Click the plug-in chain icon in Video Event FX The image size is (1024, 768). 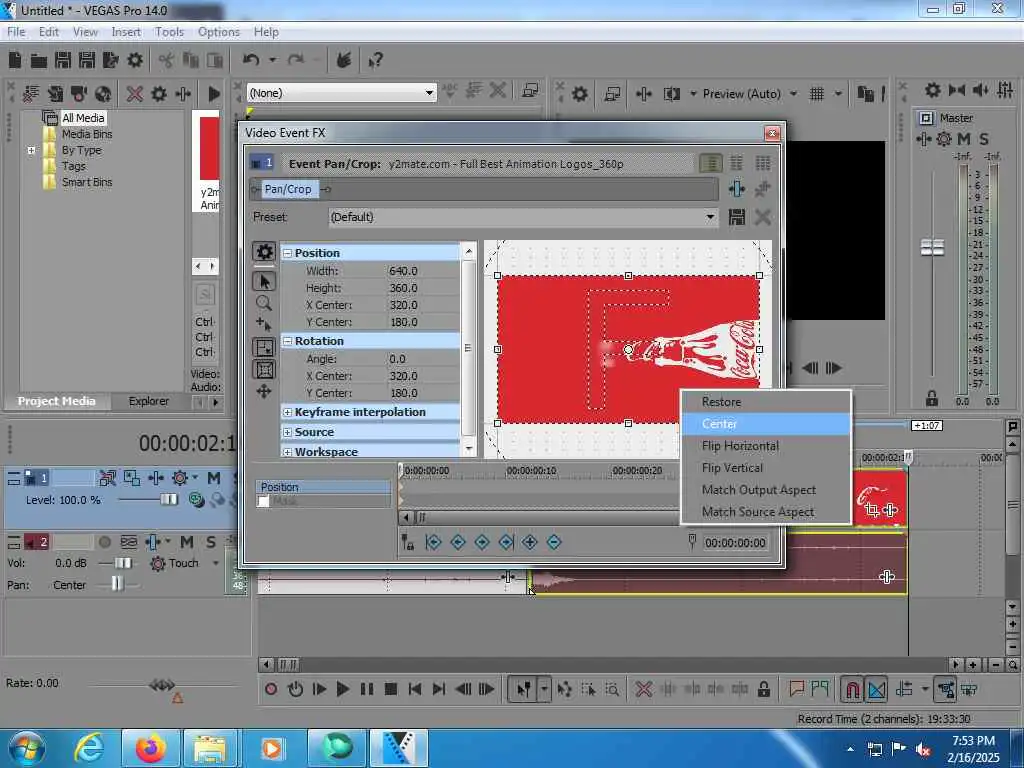[737, 189]
